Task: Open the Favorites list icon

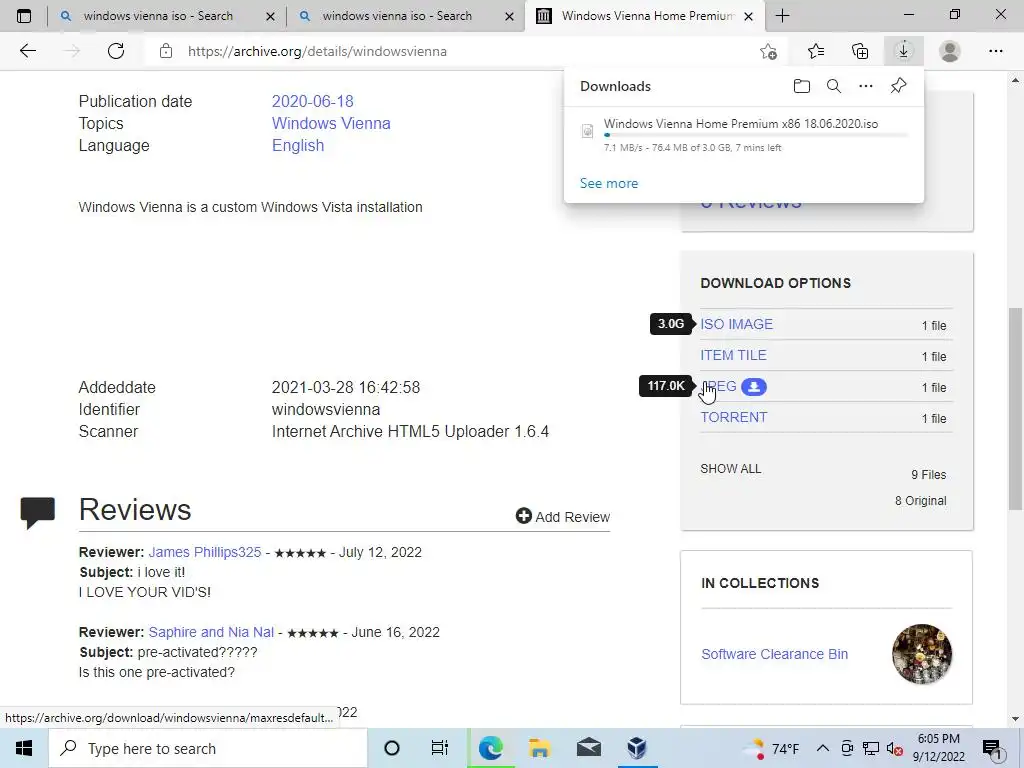Action: [816, 51]
